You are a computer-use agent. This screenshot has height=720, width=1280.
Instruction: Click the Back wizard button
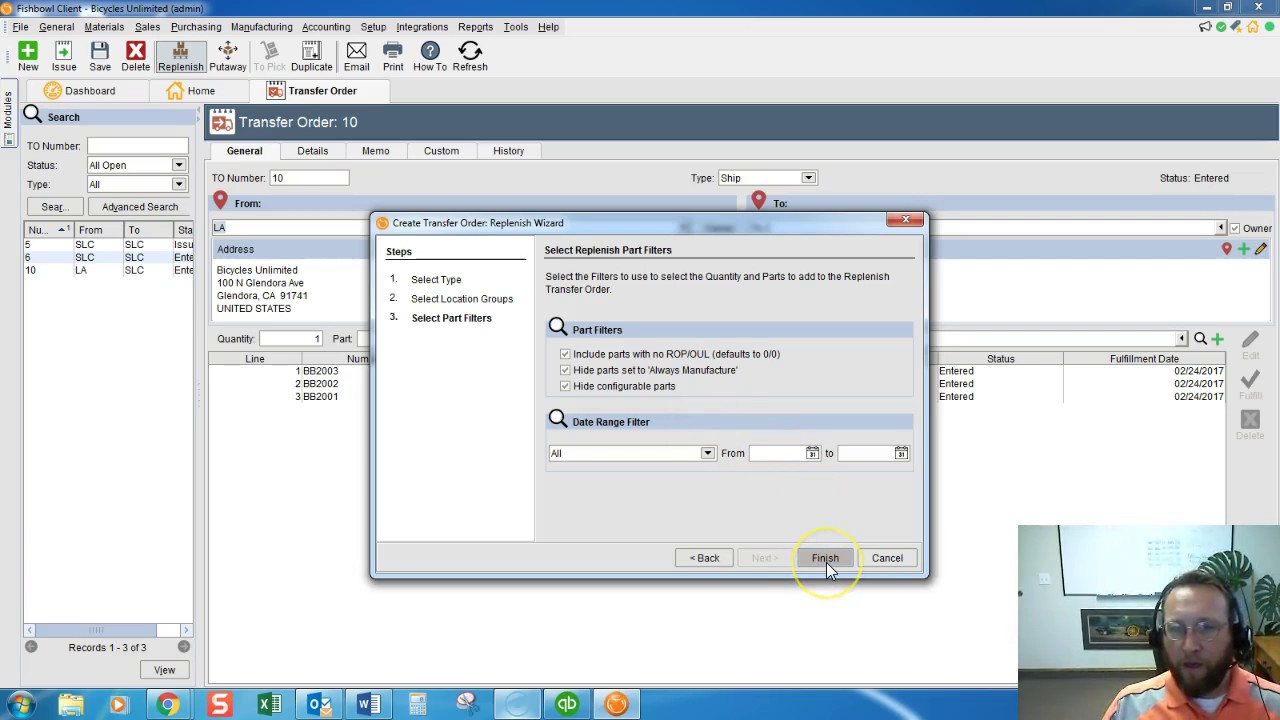point(704,558)
